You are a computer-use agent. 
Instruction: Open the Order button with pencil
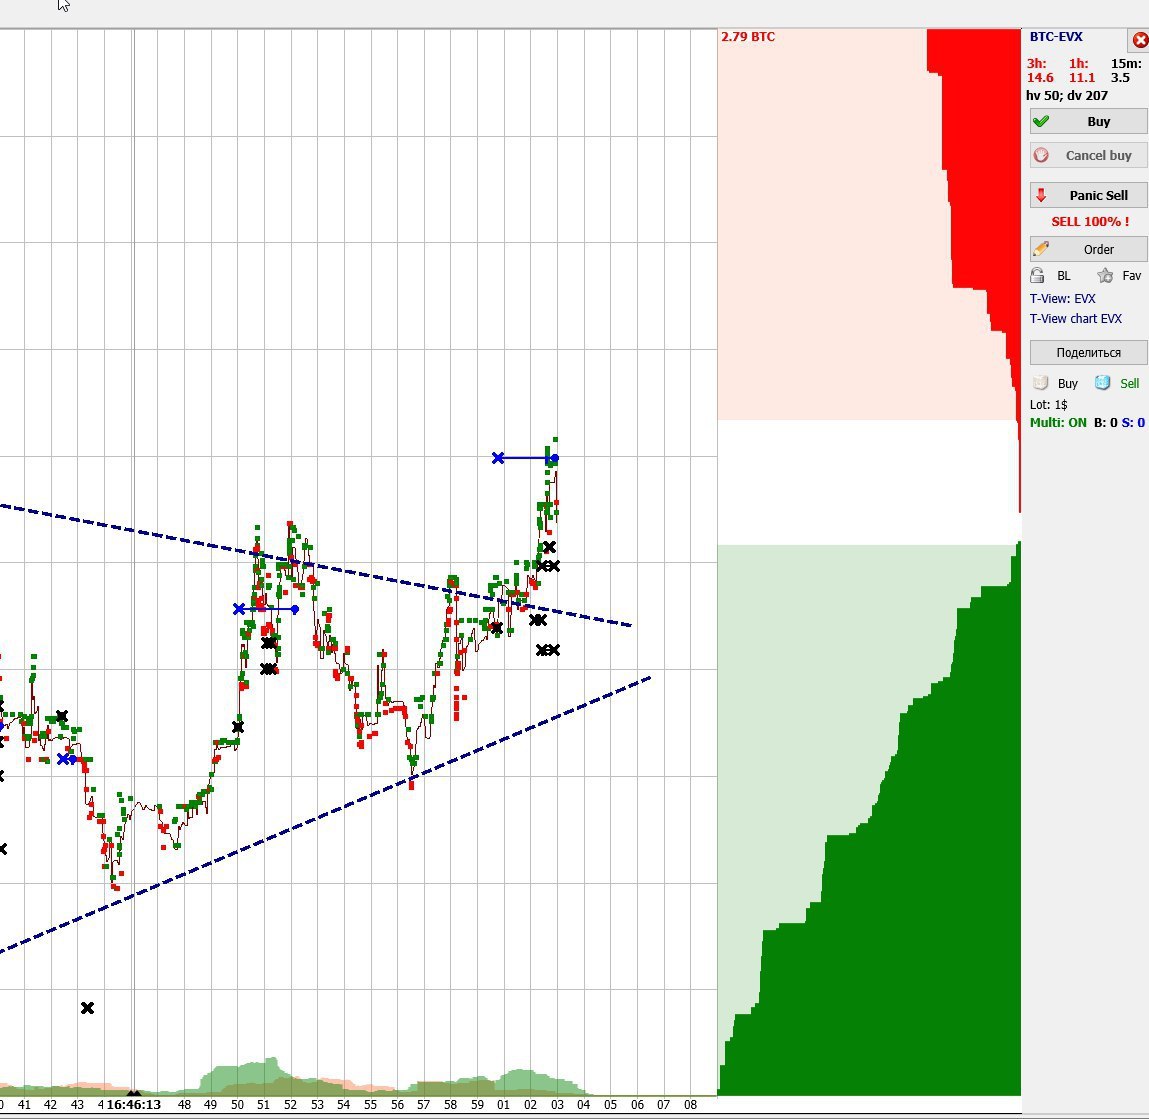(1088, 249)
